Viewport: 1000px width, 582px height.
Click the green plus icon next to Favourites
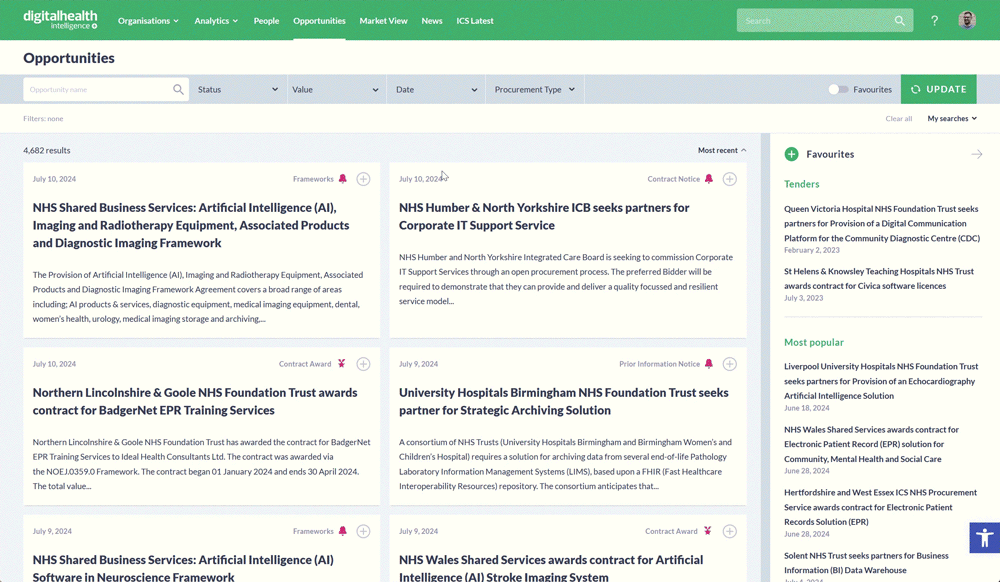791,154
